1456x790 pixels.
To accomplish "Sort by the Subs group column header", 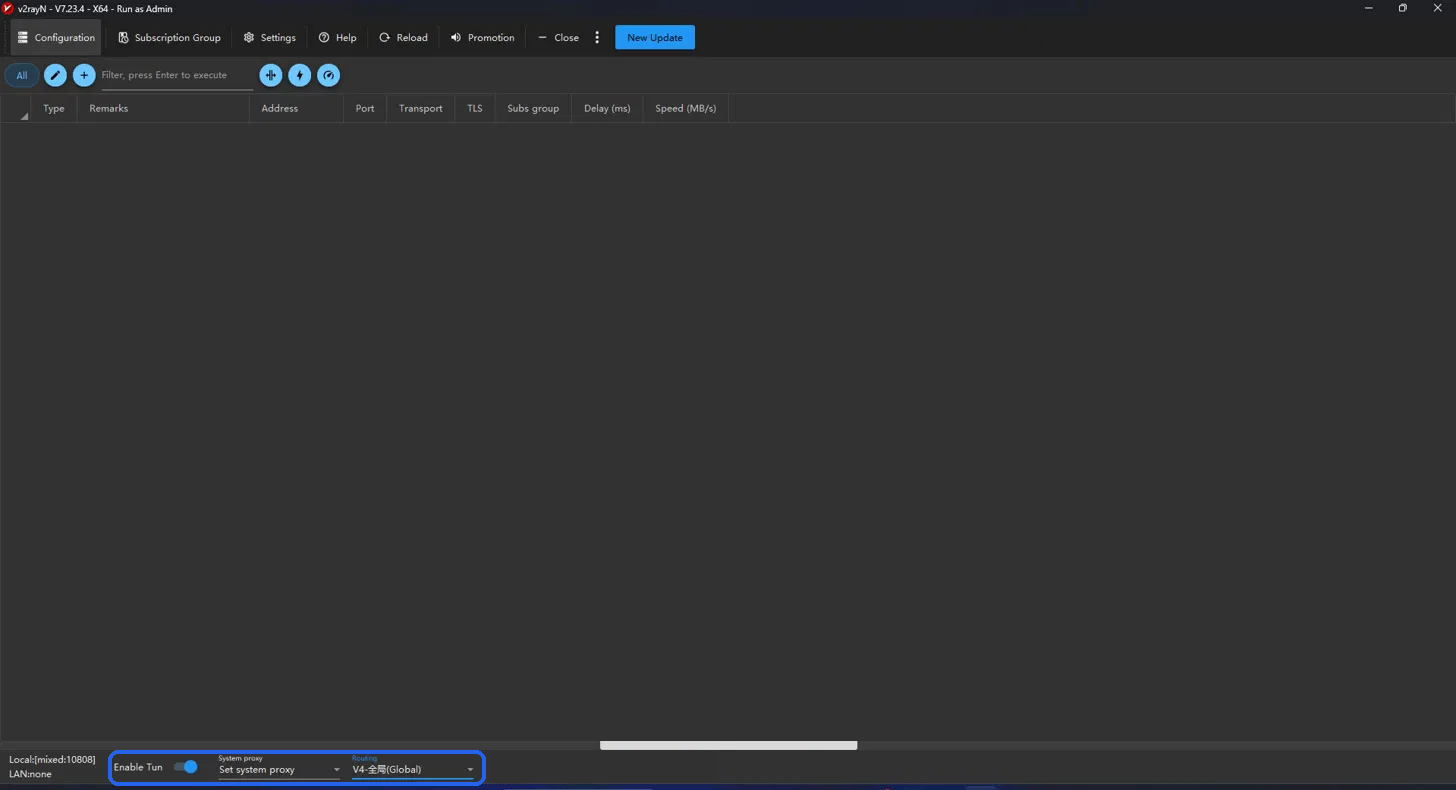I will point(533,108).
